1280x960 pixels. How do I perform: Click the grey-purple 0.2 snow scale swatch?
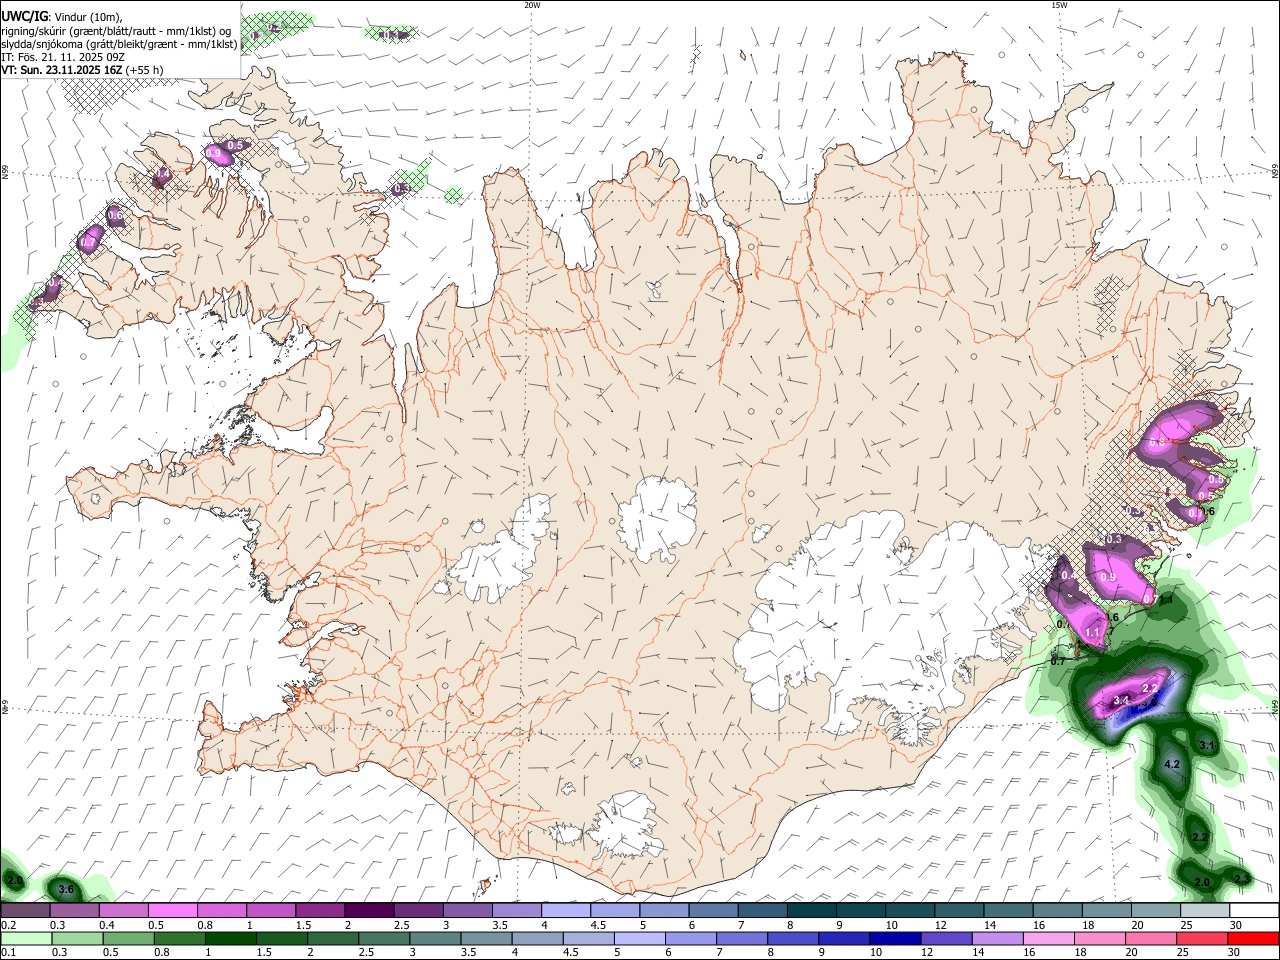(26, 911)
